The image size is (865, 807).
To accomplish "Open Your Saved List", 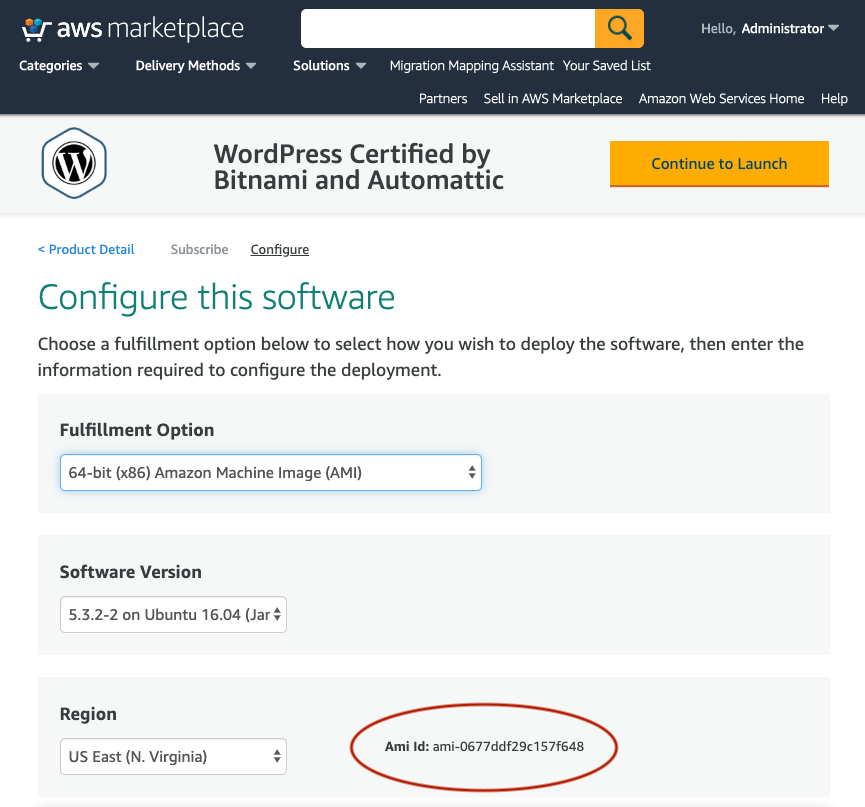I will tap(606, 66).
